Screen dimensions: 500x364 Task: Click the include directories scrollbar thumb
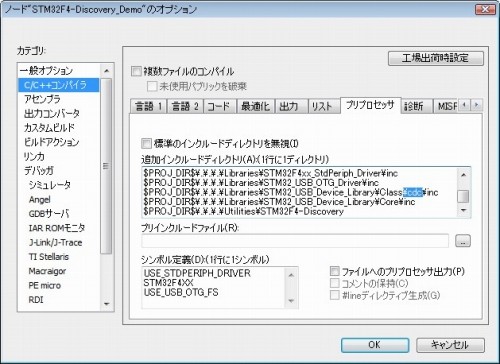(463, 196)
